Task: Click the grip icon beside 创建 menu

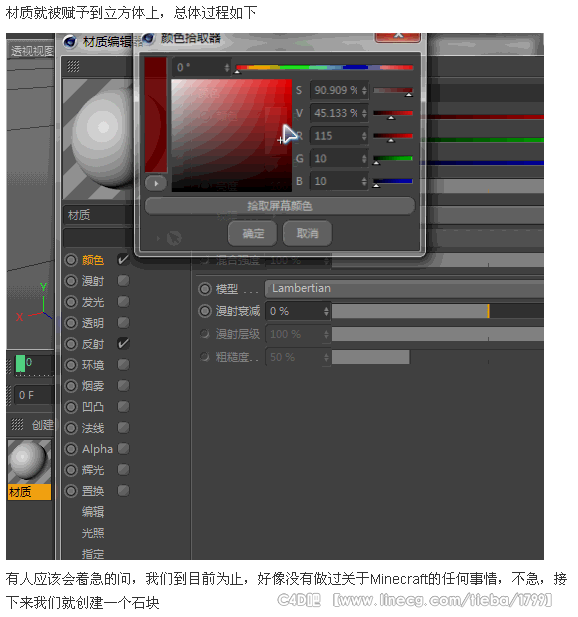Action: (17, 424)
